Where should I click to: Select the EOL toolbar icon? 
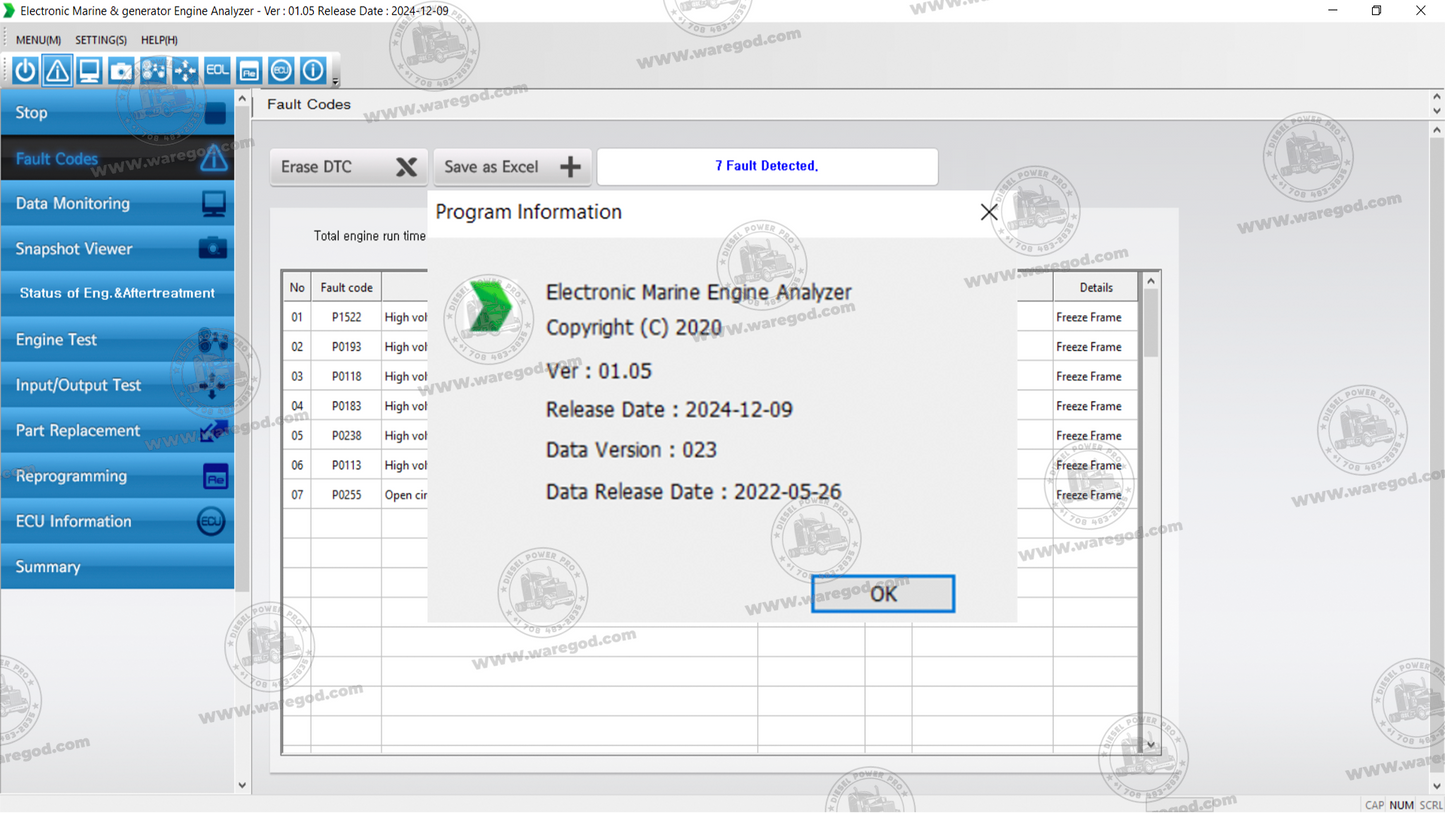point(217,70)
